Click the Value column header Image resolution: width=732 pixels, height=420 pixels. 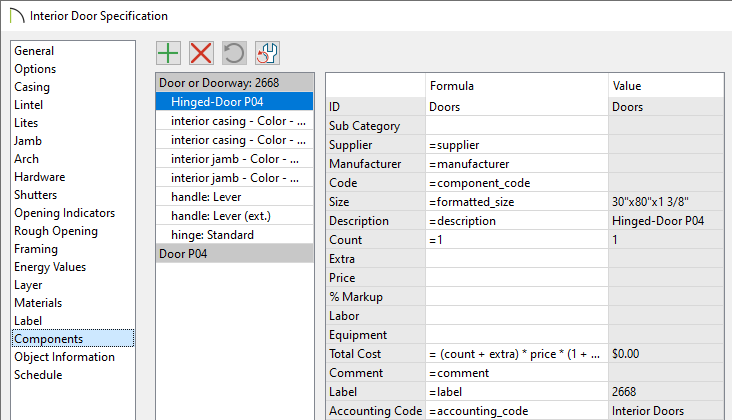pyautogui.click(x=666, y=86)
